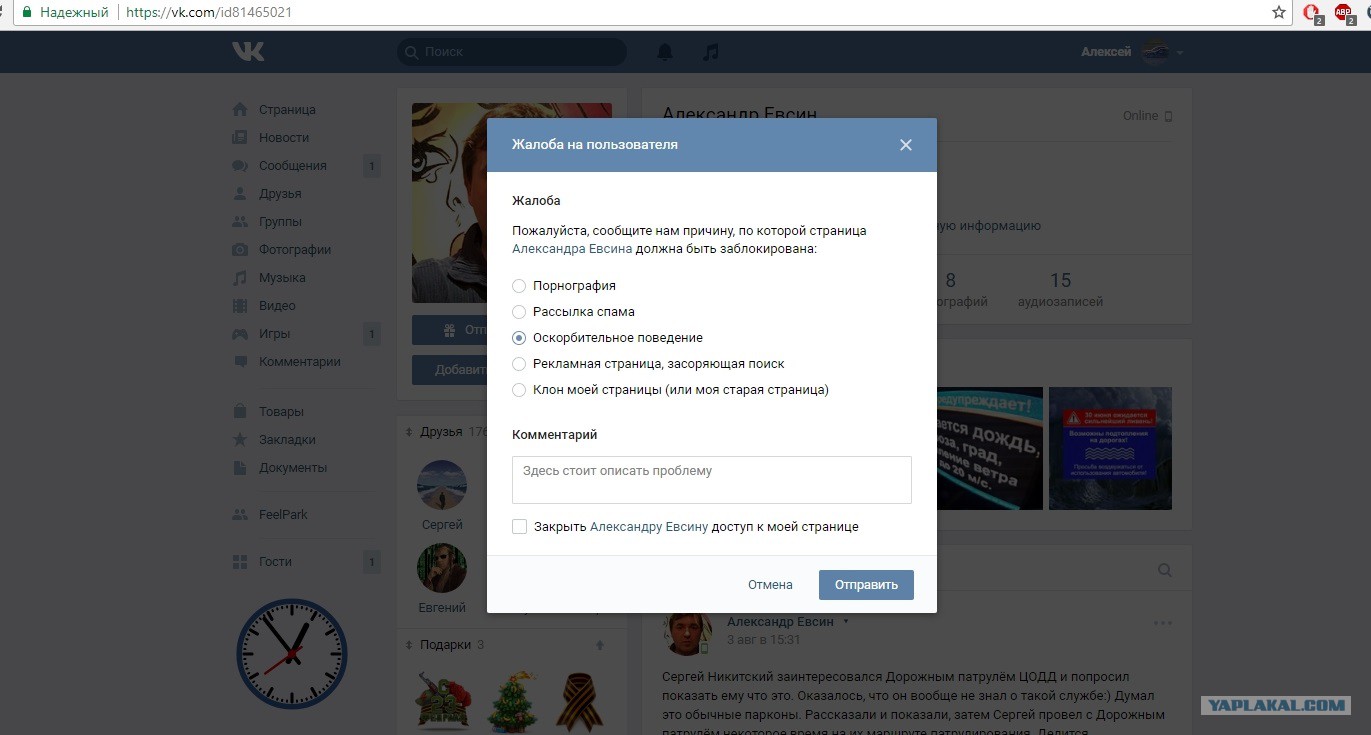
Task: Open the music note icon in the header
Action: point(710,52)
